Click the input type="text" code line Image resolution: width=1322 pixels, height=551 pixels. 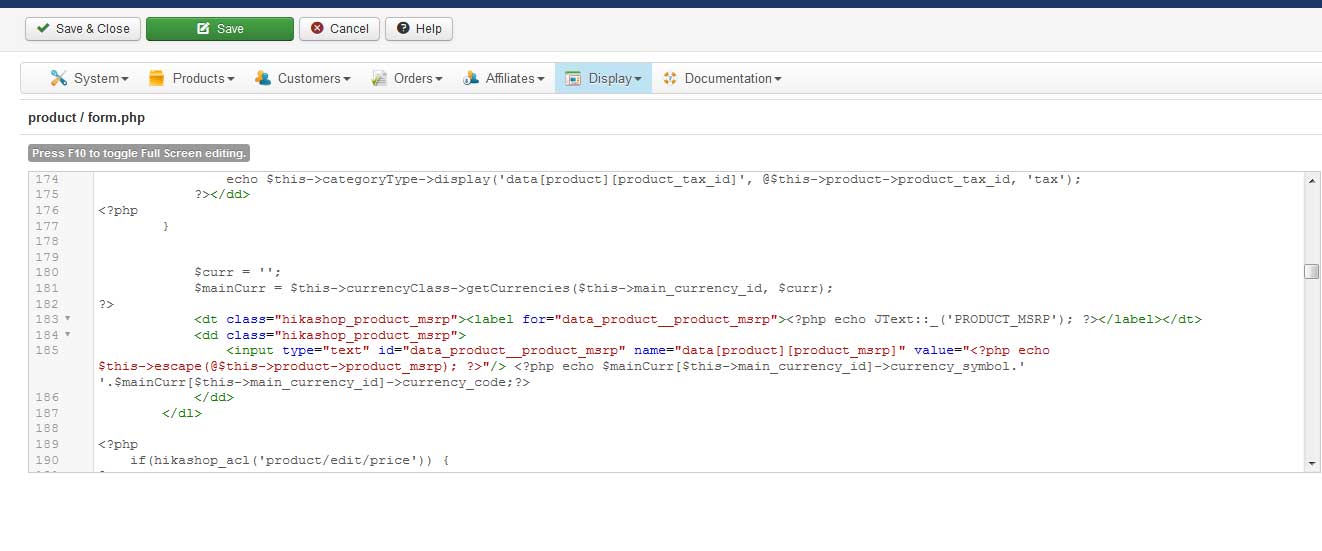point(575,366)
